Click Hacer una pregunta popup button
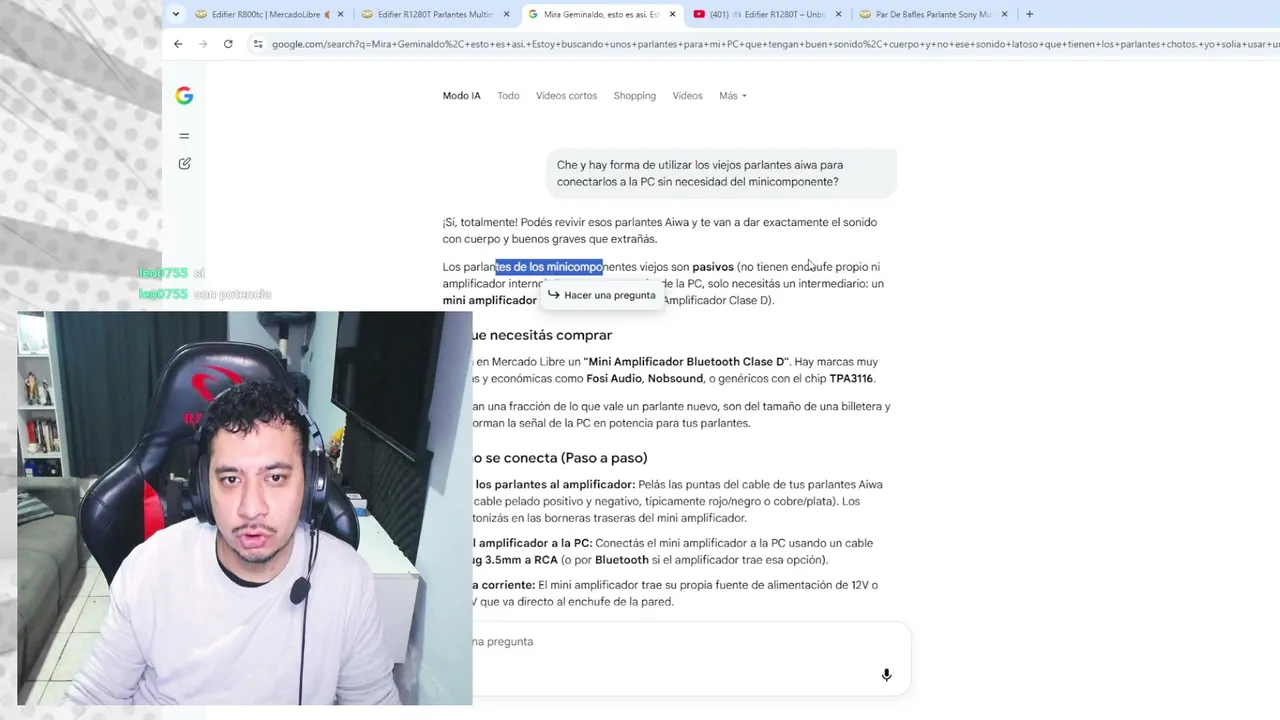The image size is (1280, 720). 601,295
